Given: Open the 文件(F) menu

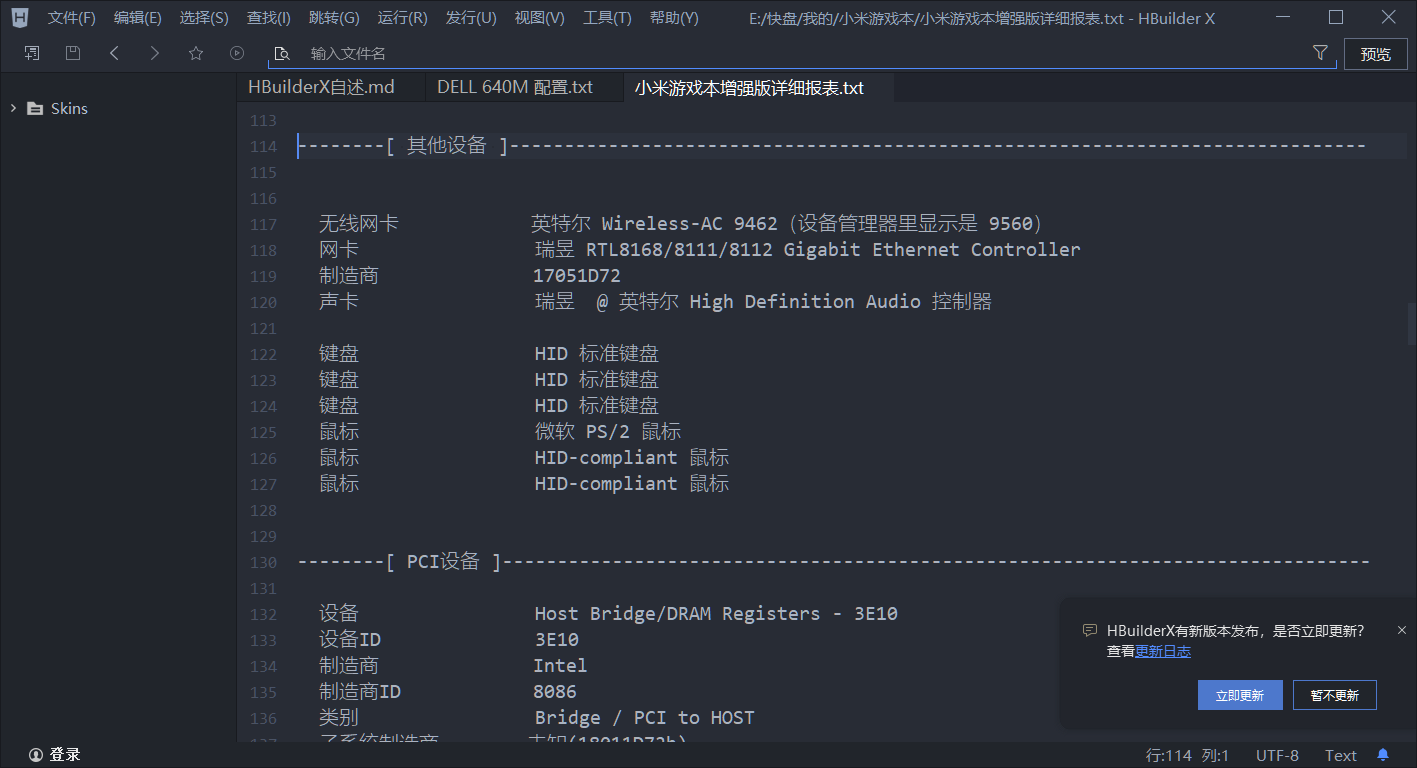Looking at the screenshot, I should 72,18.
